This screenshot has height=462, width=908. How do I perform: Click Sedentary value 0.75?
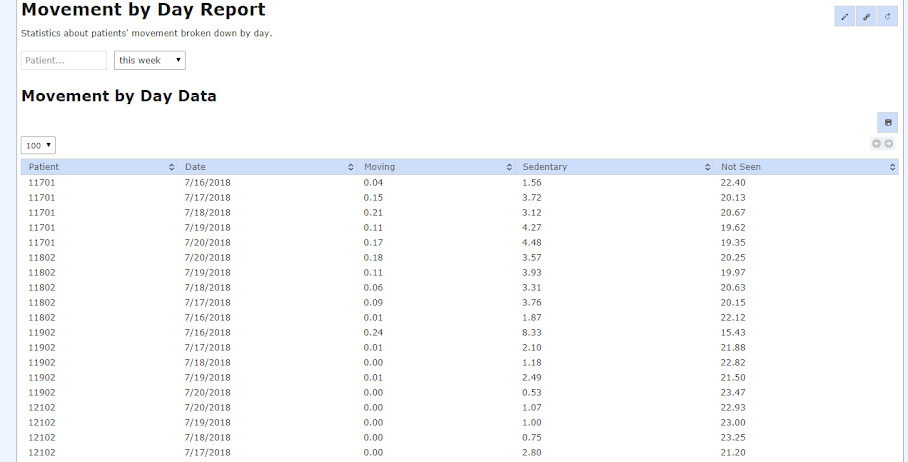pyautogui.click(x=532, y=438)
